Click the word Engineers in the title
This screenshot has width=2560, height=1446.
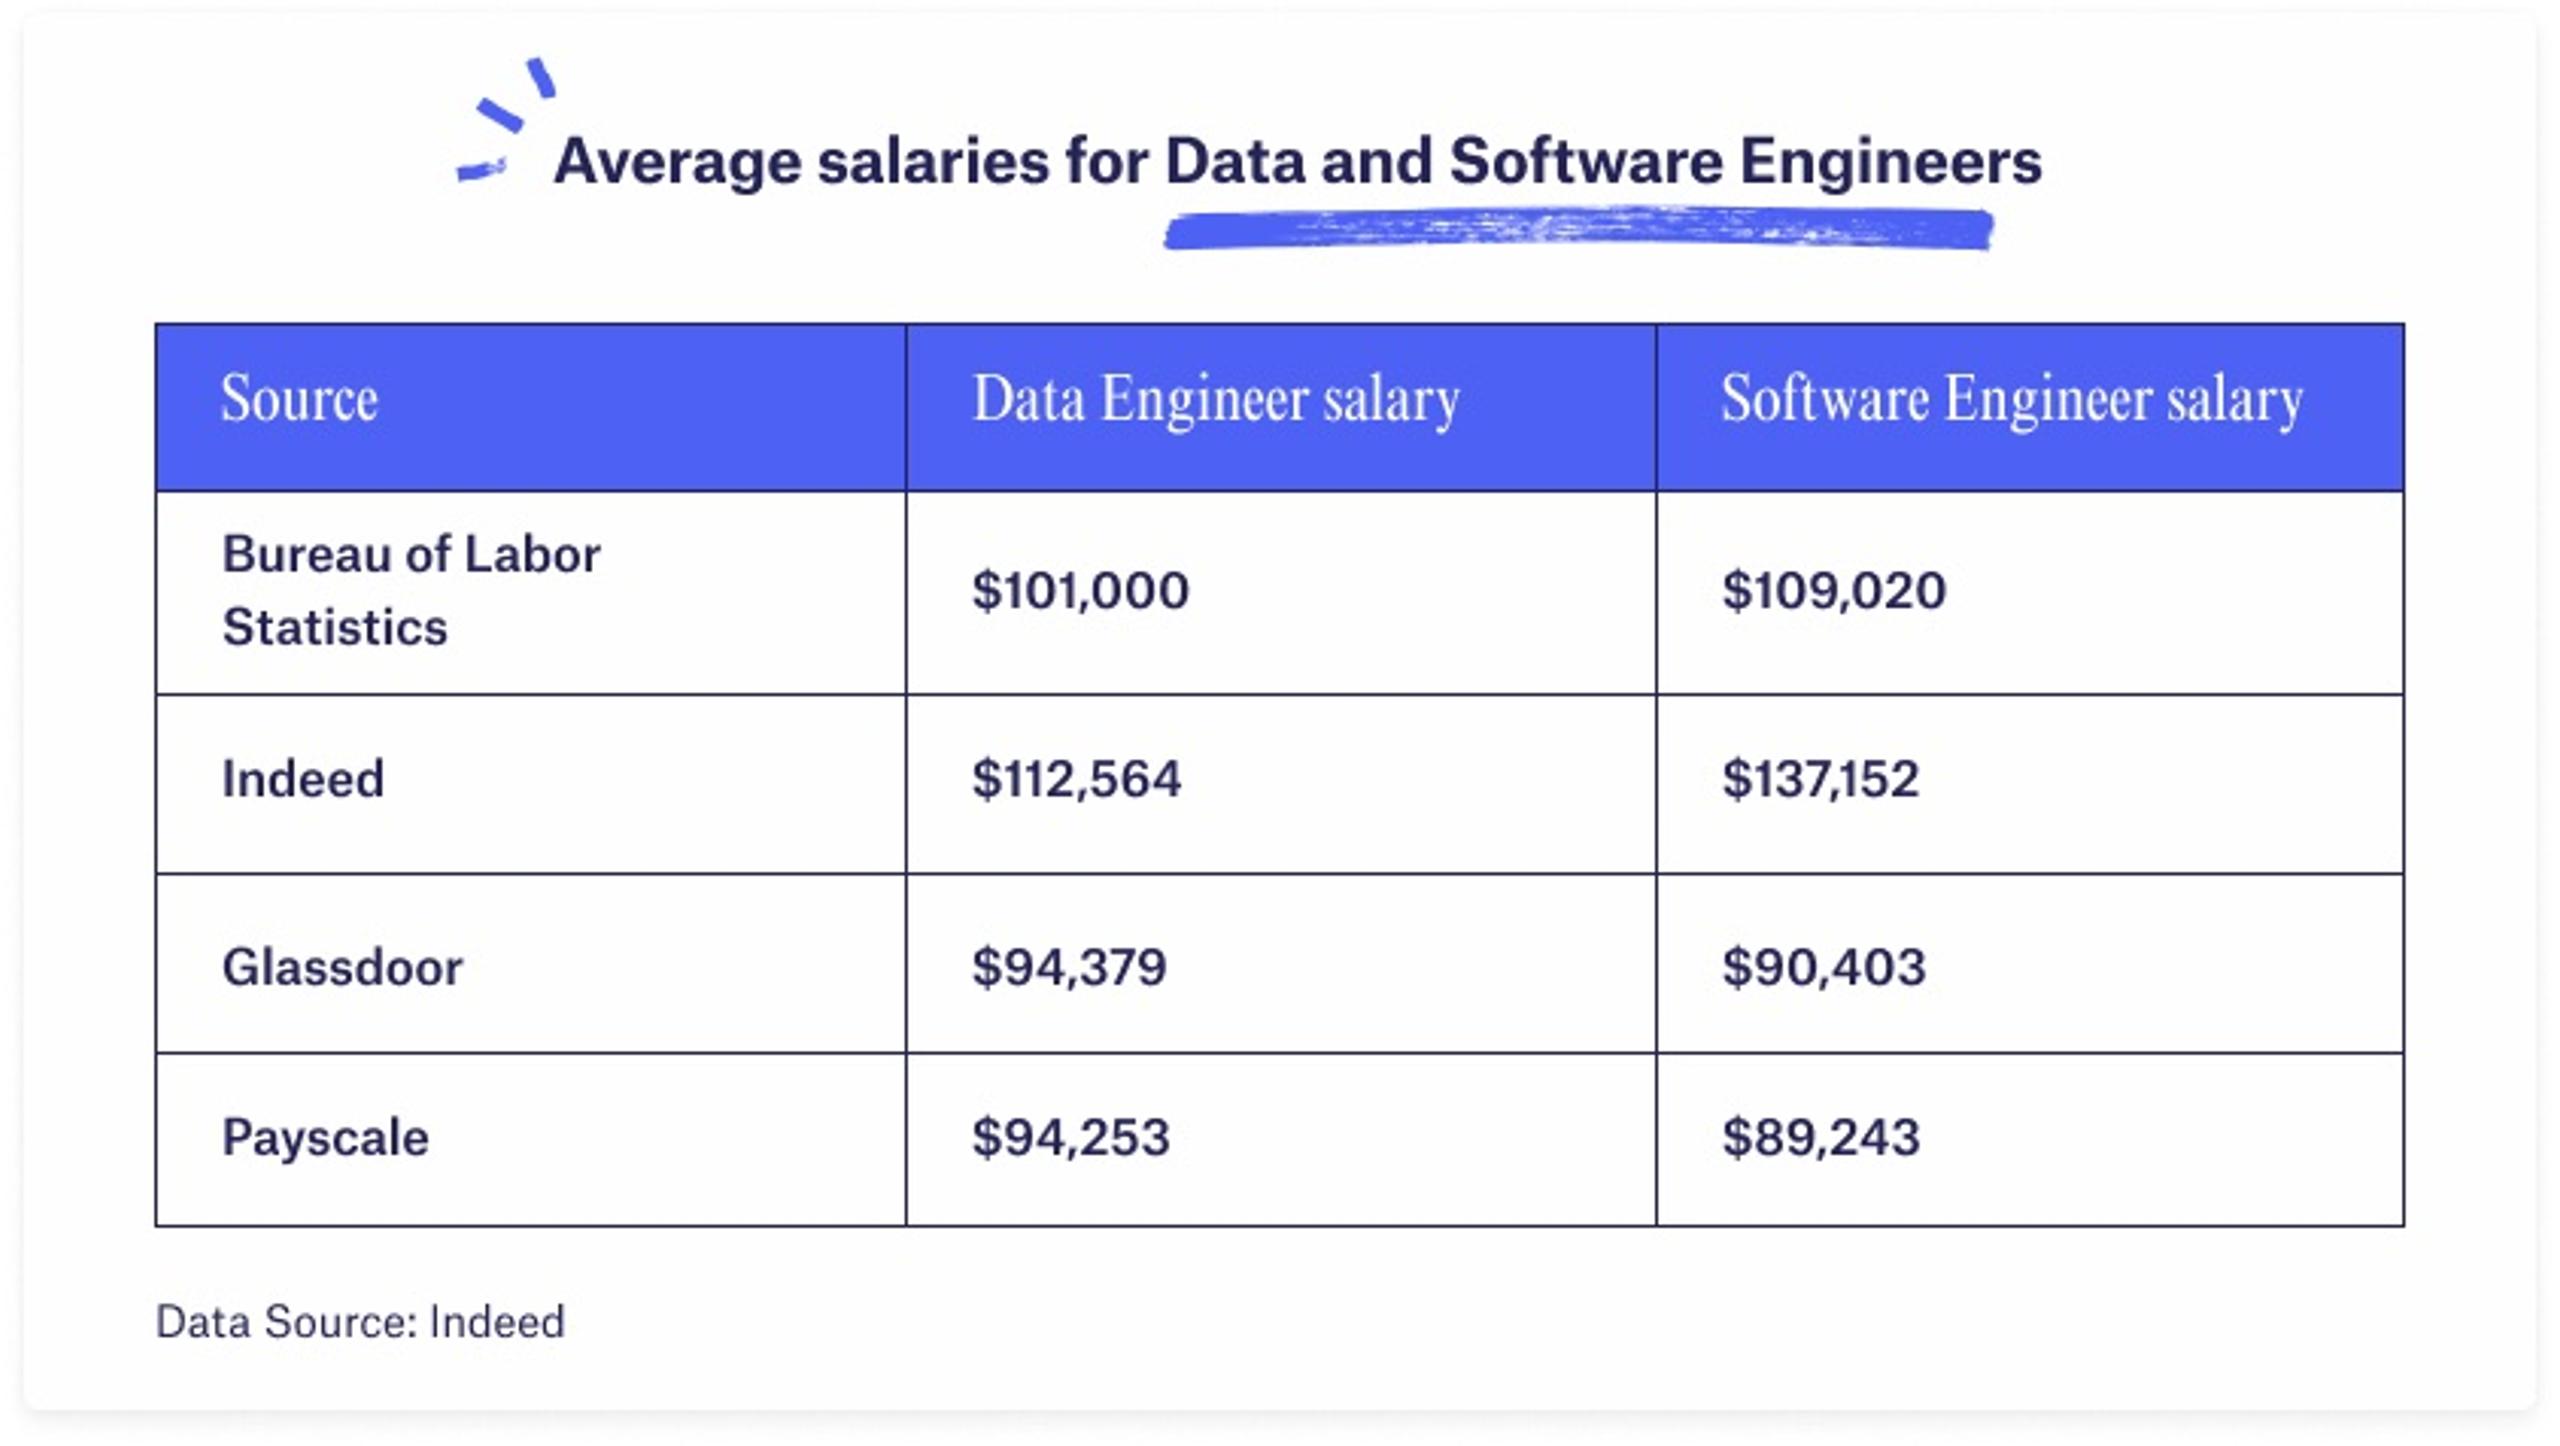[x=1891, y=162]
